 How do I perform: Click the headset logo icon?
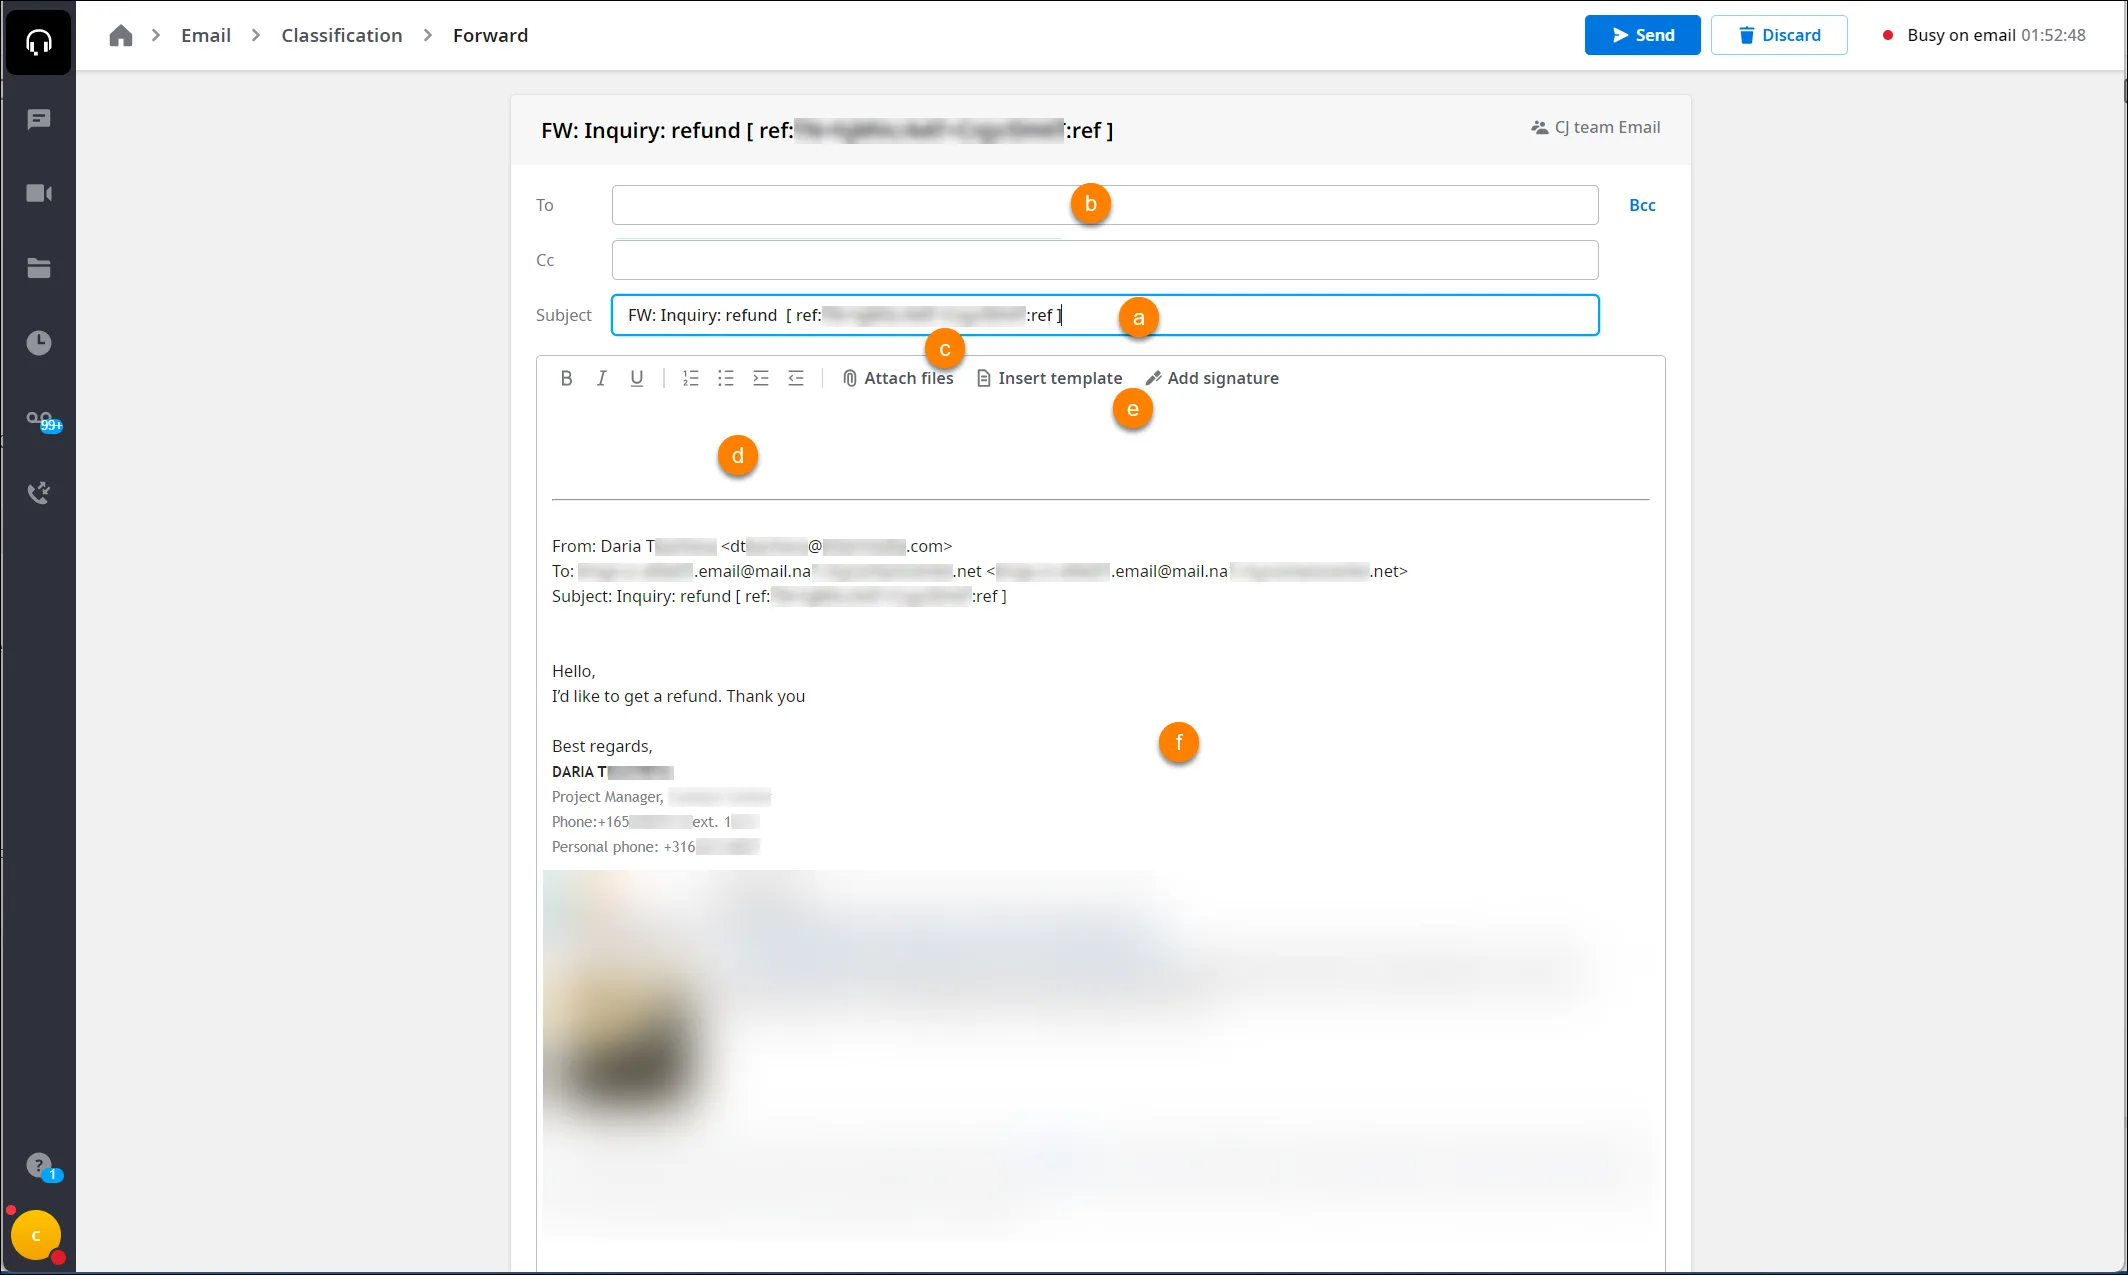pyautogui.click(x=38, y=41)
